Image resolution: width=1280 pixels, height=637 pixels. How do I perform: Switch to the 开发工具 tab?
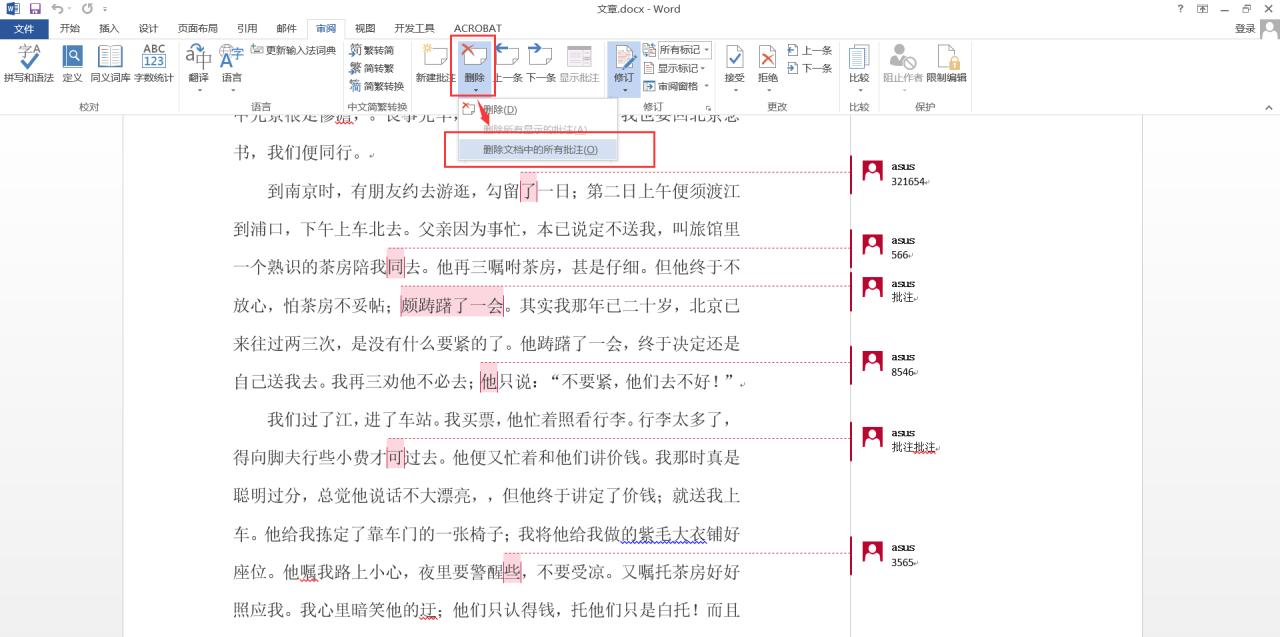coord(414,29)
